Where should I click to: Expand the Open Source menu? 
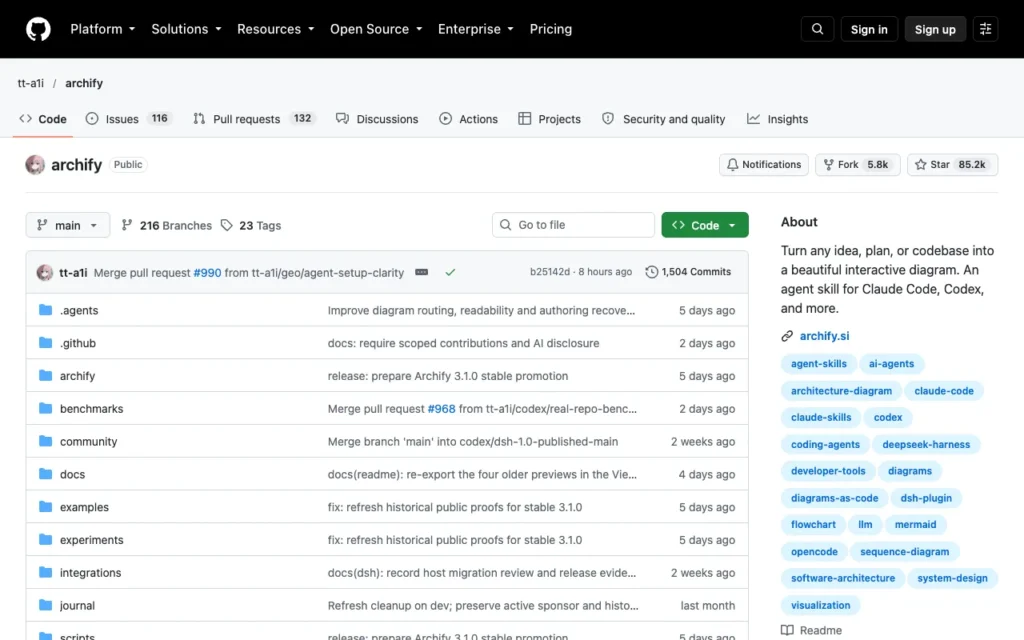point(376,29)
